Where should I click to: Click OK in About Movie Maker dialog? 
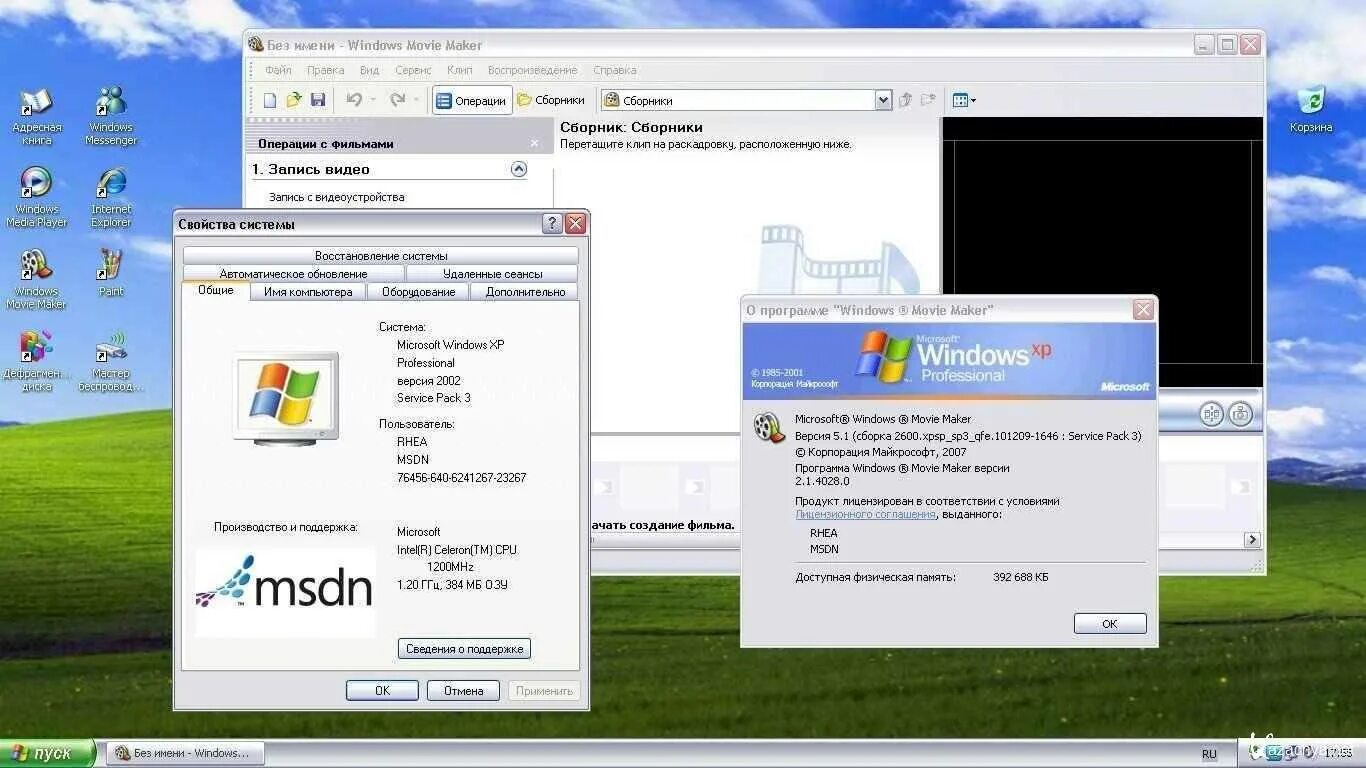pyautogui.click(x=1110, y=623)
